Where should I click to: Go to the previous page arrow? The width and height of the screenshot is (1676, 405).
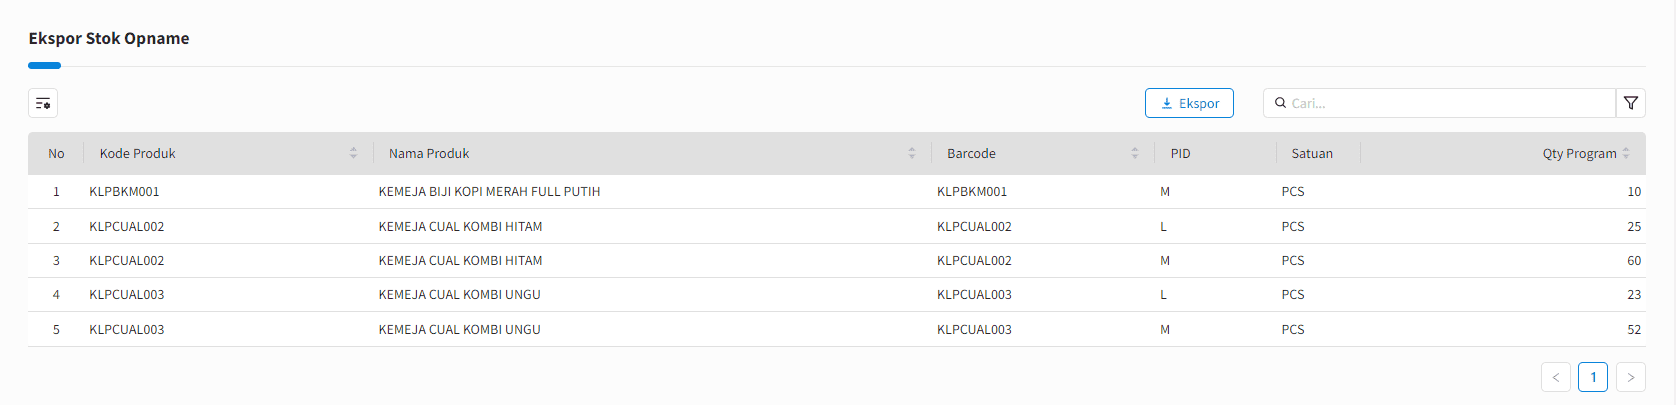coord(1556,377)
